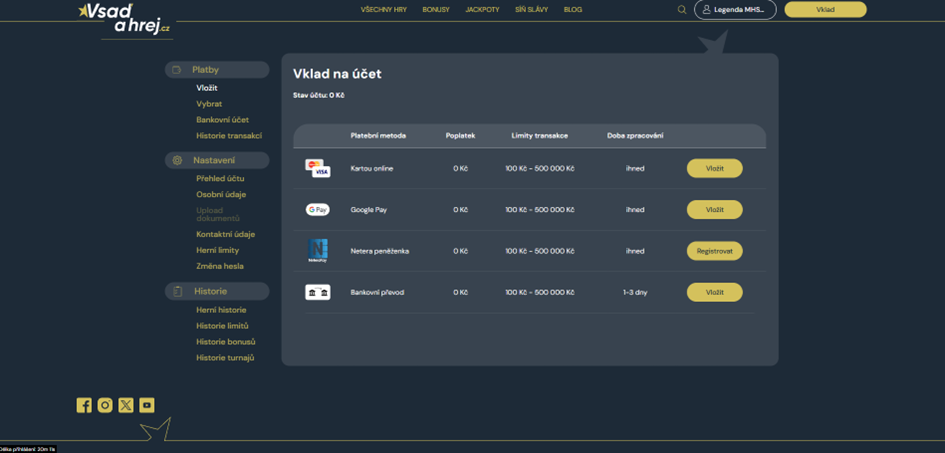Open Historie transakcí sidebar link
Image resolution: width=945 pixels, height=453 pixels.
pyautogui.click(x=229, y=136)
